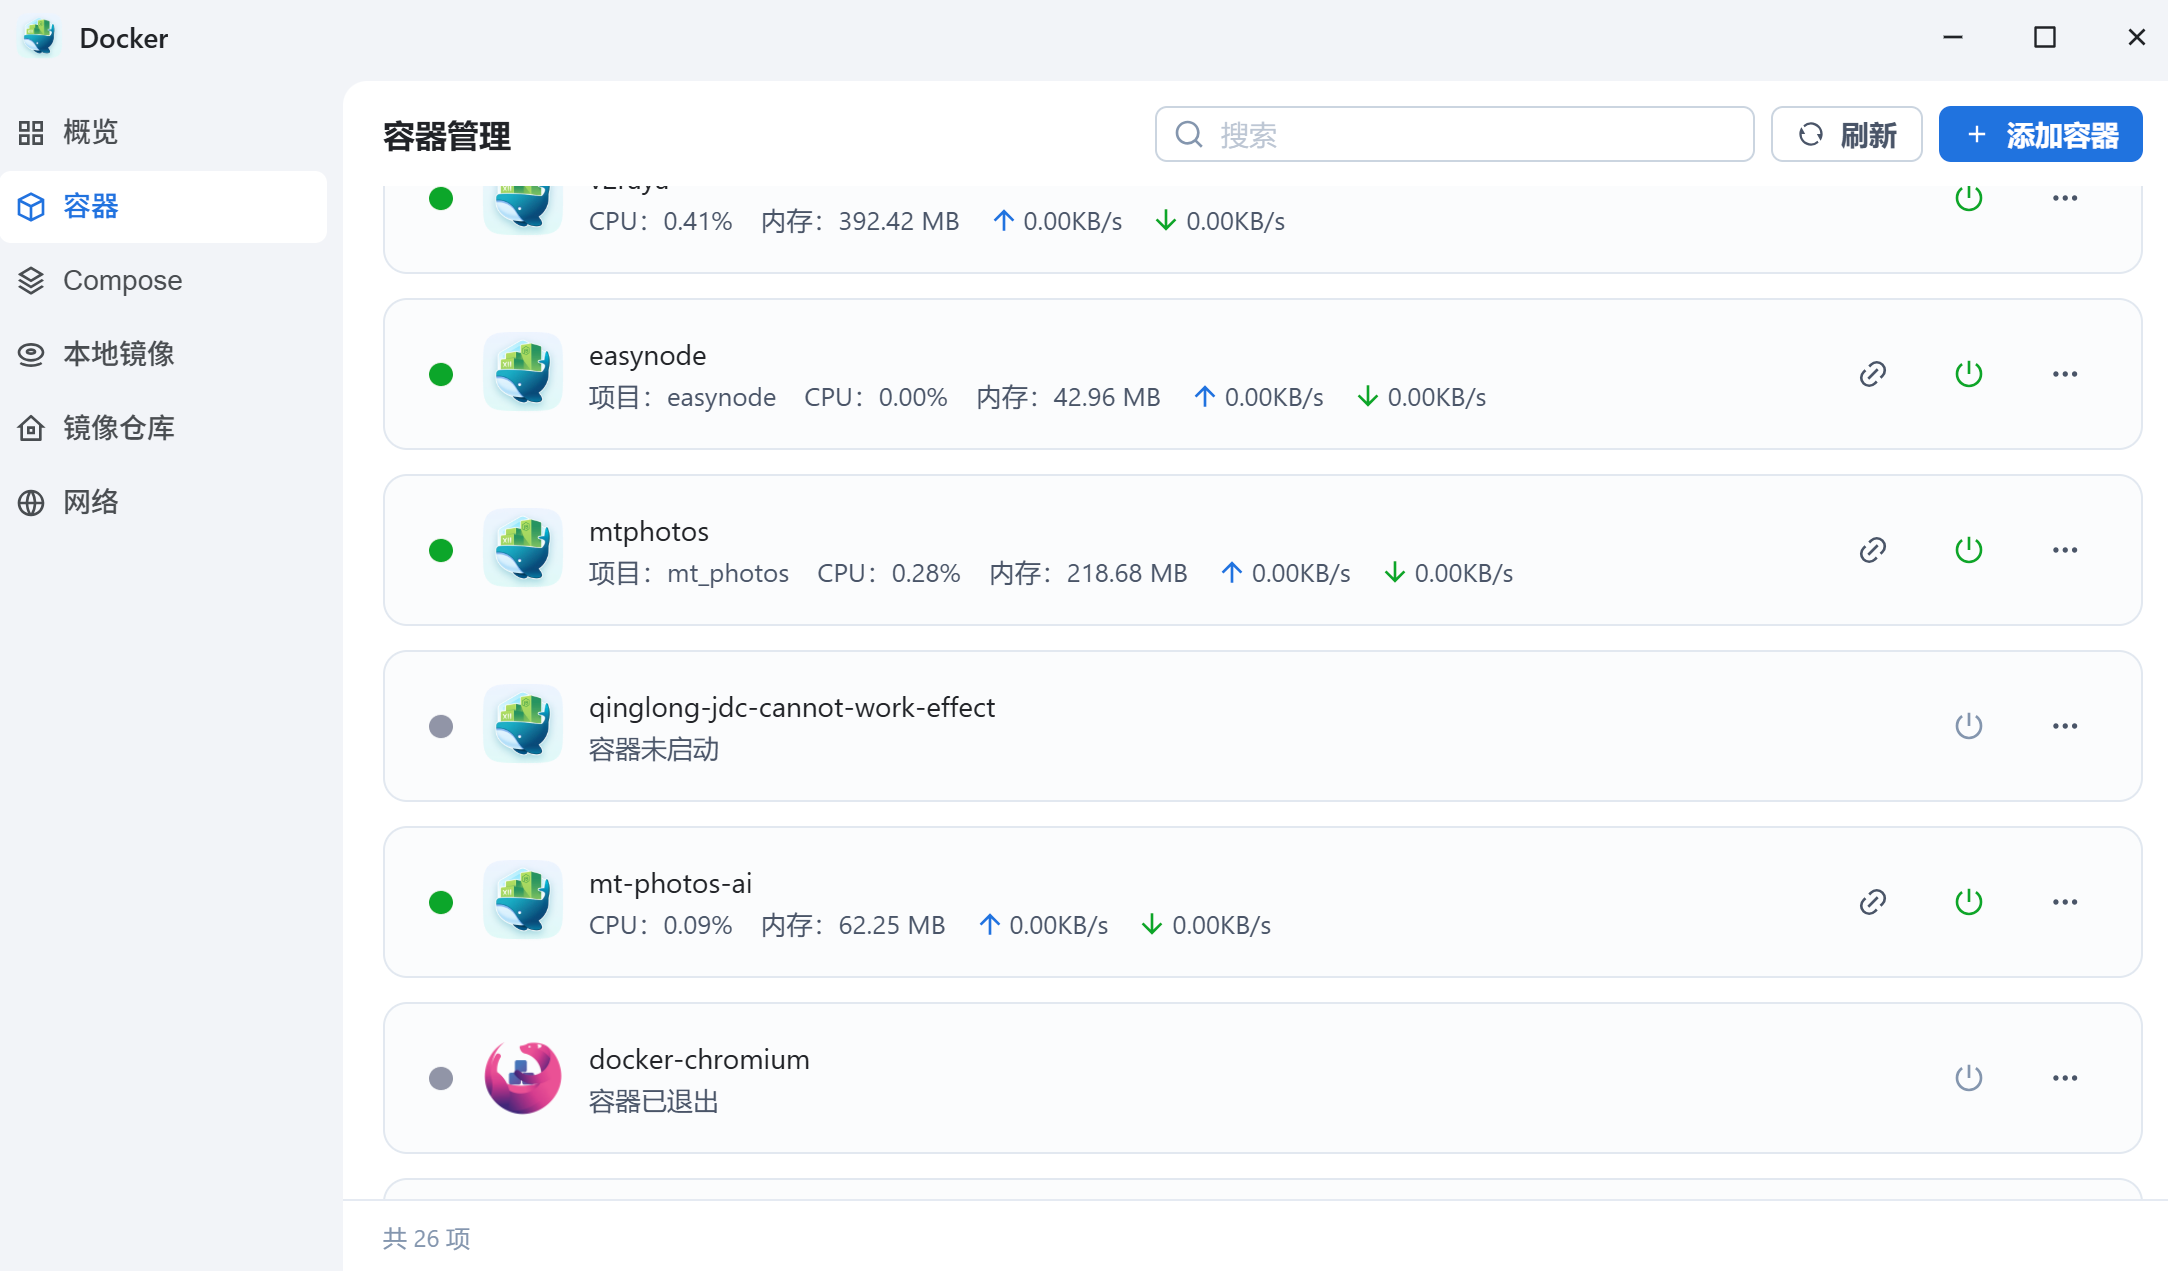Click the 共 26 项 total count
This screenshot has width=2168, height=1271.
click(426, 1239)
